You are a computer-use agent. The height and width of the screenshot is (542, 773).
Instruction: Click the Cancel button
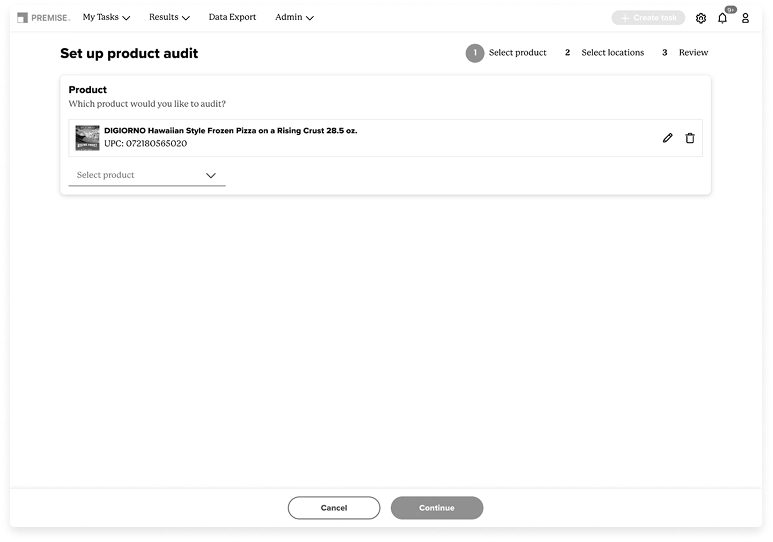tap(334, 507)
